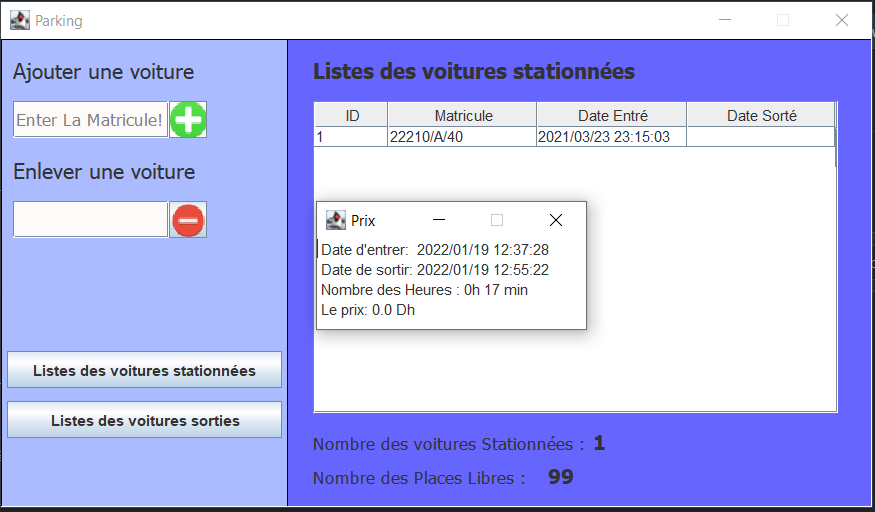Minimize the Parking window
875x512 pixels.
(725, 21)
